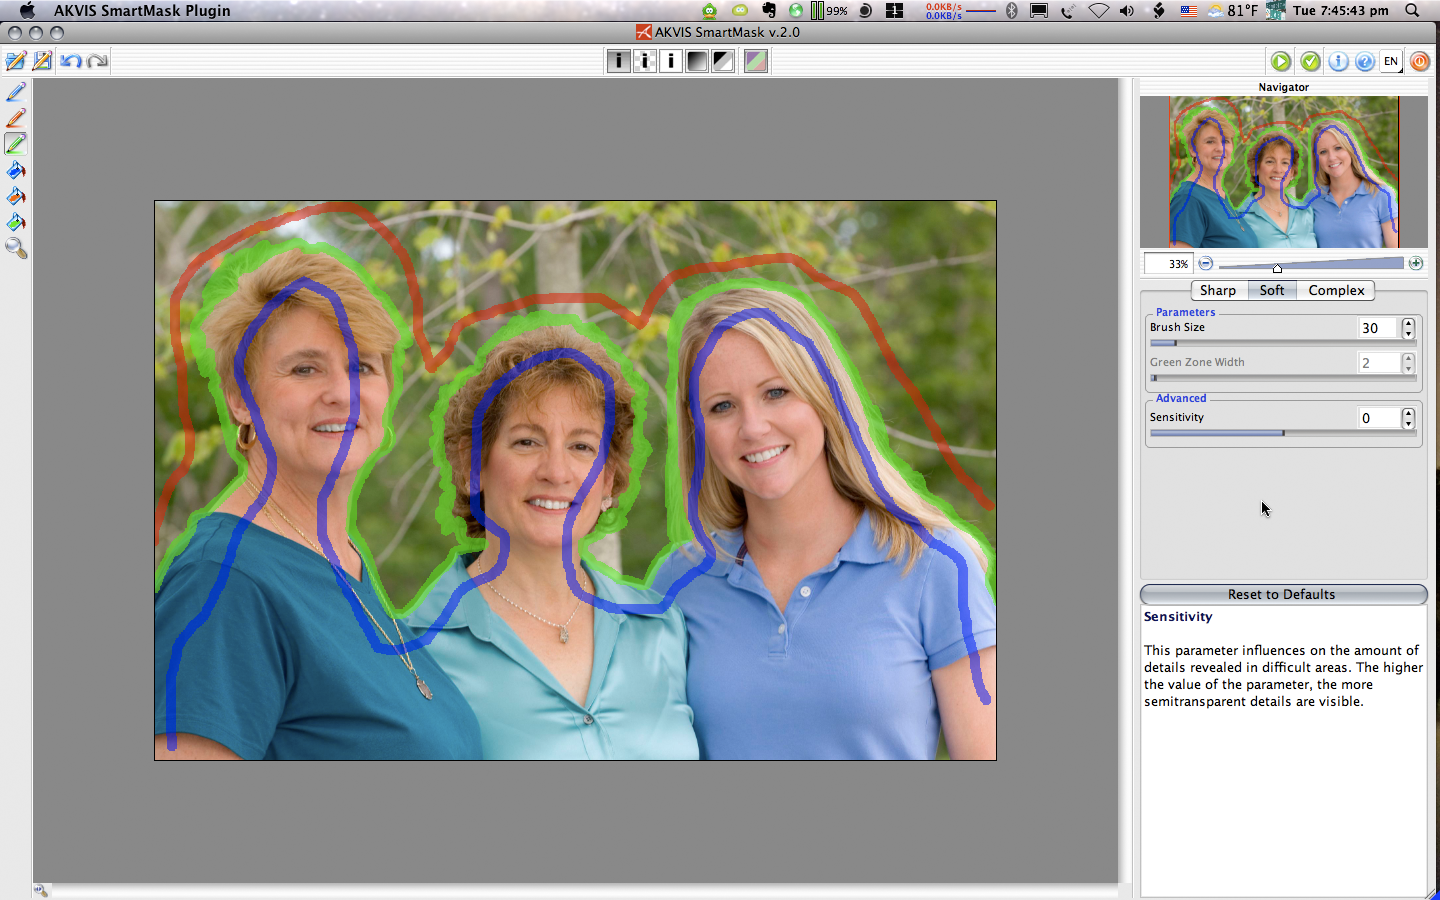Click the volume speaker menu bar icon
The width and height of the screenshot is (1440, 900).
1127,11
